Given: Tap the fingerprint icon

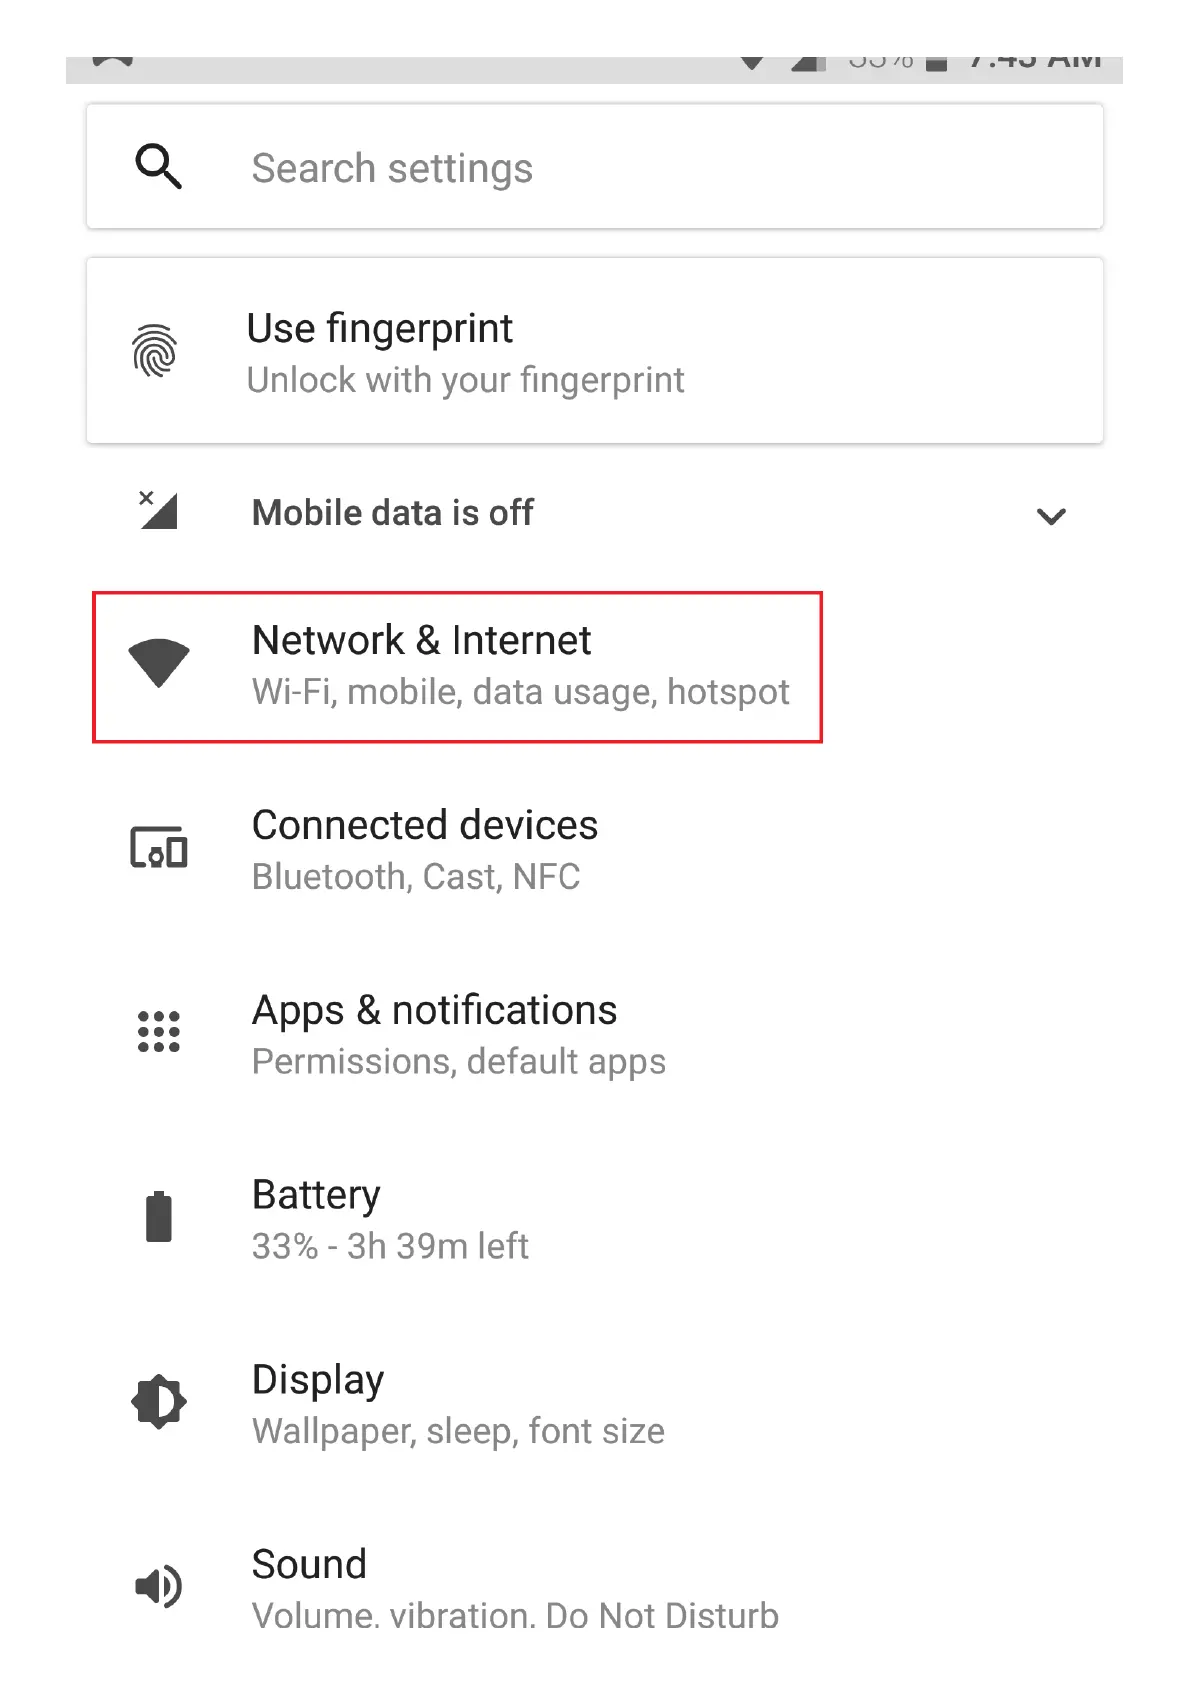Looking at the screenshot, I should click(155, 351).
